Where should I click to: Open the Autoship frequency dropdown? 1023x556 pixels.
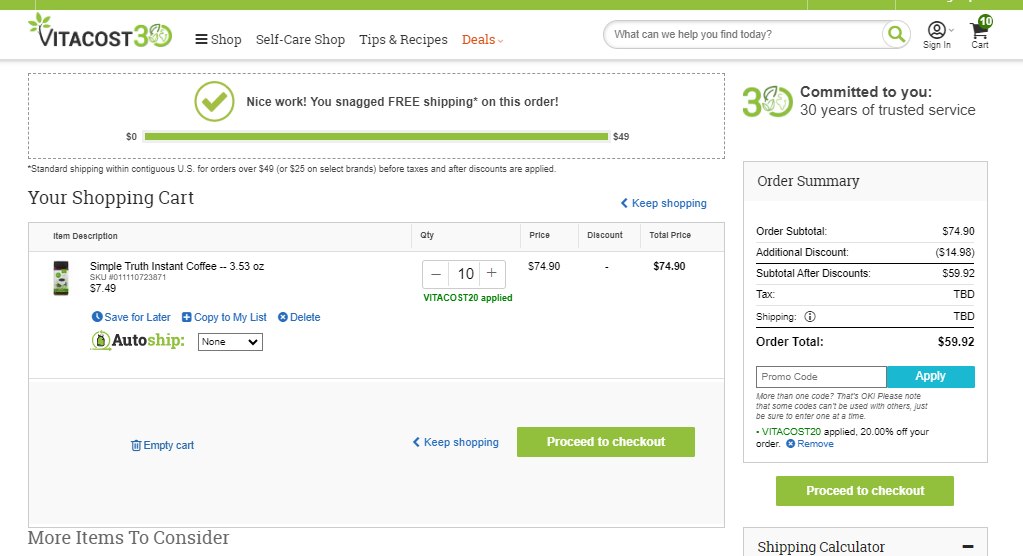coord(230,342)
